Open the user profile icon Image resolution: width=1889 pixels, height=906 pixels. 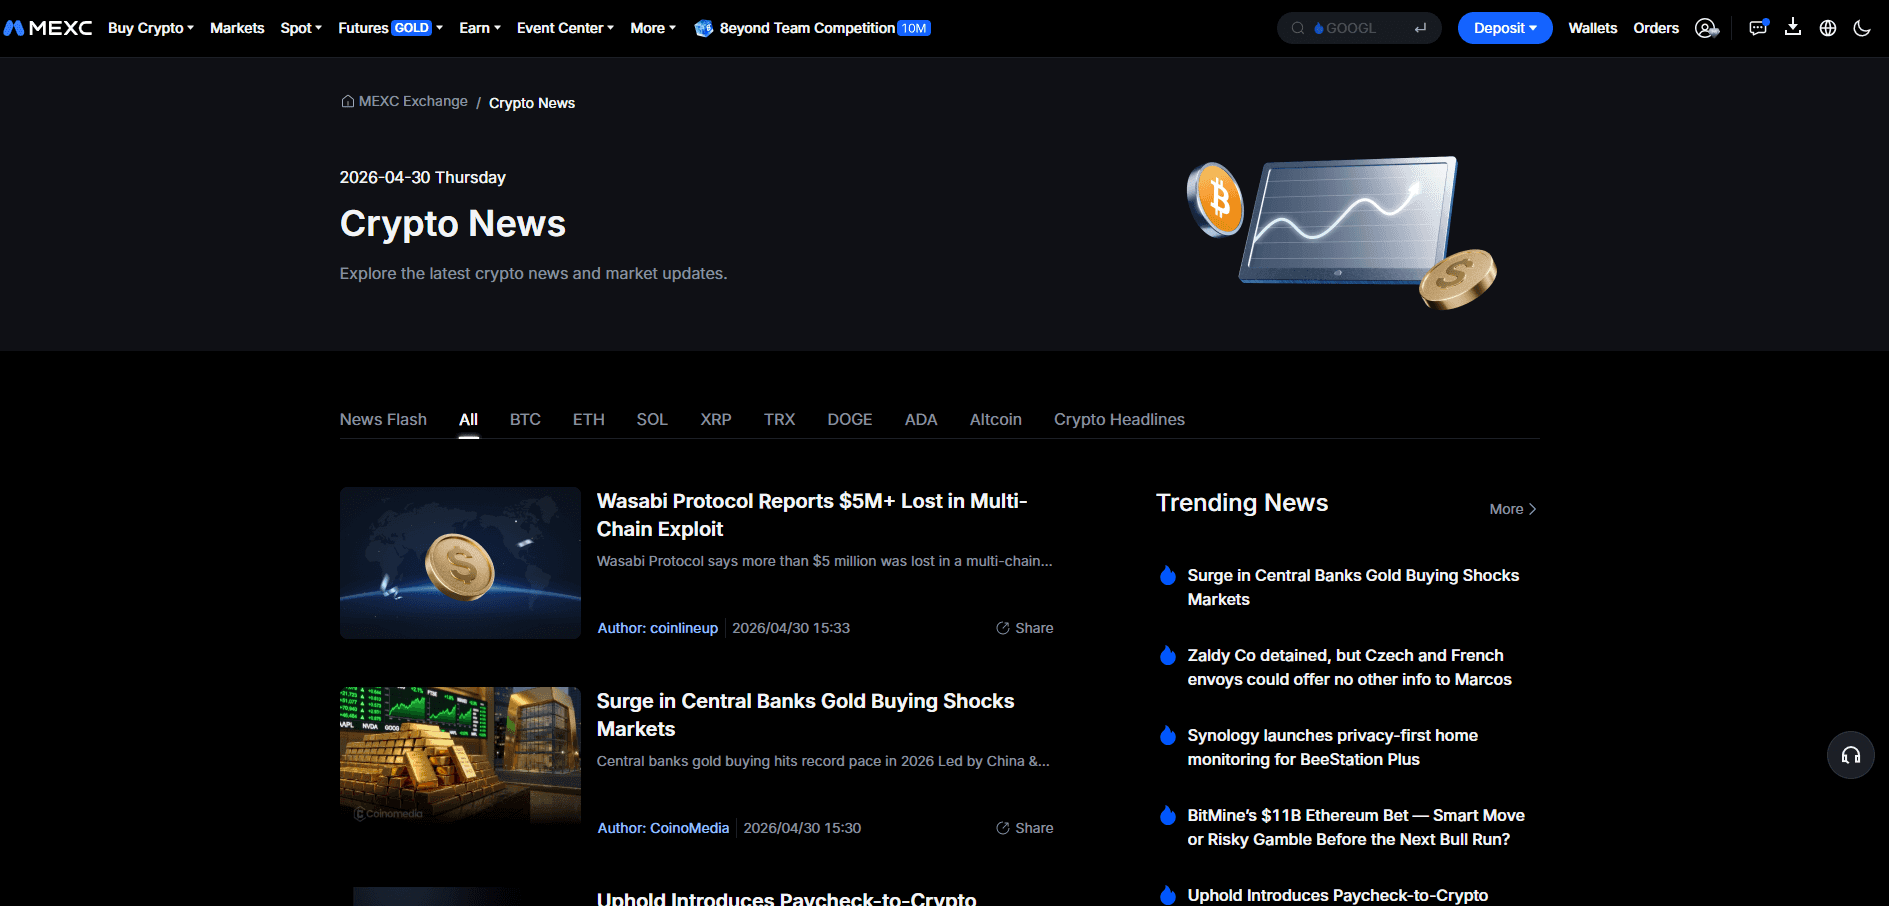(1707, 28)
